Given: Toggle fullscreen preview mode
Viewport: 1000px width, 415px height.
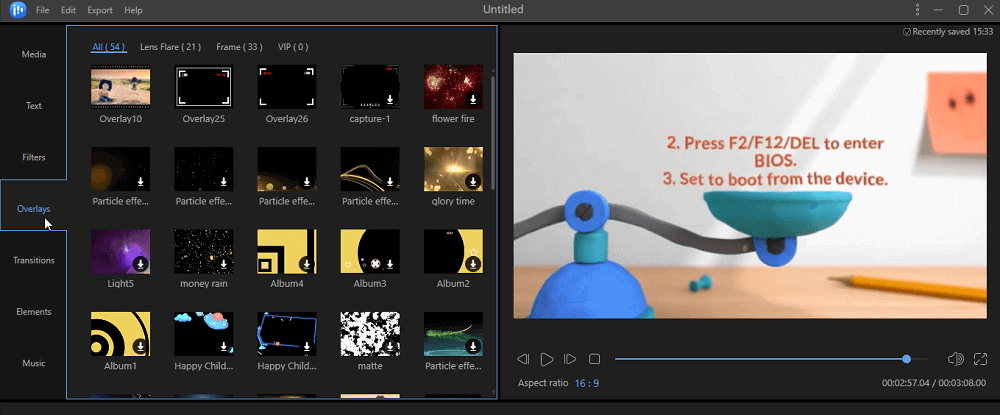Looking at the screenshot, I should tap(980, 359).
